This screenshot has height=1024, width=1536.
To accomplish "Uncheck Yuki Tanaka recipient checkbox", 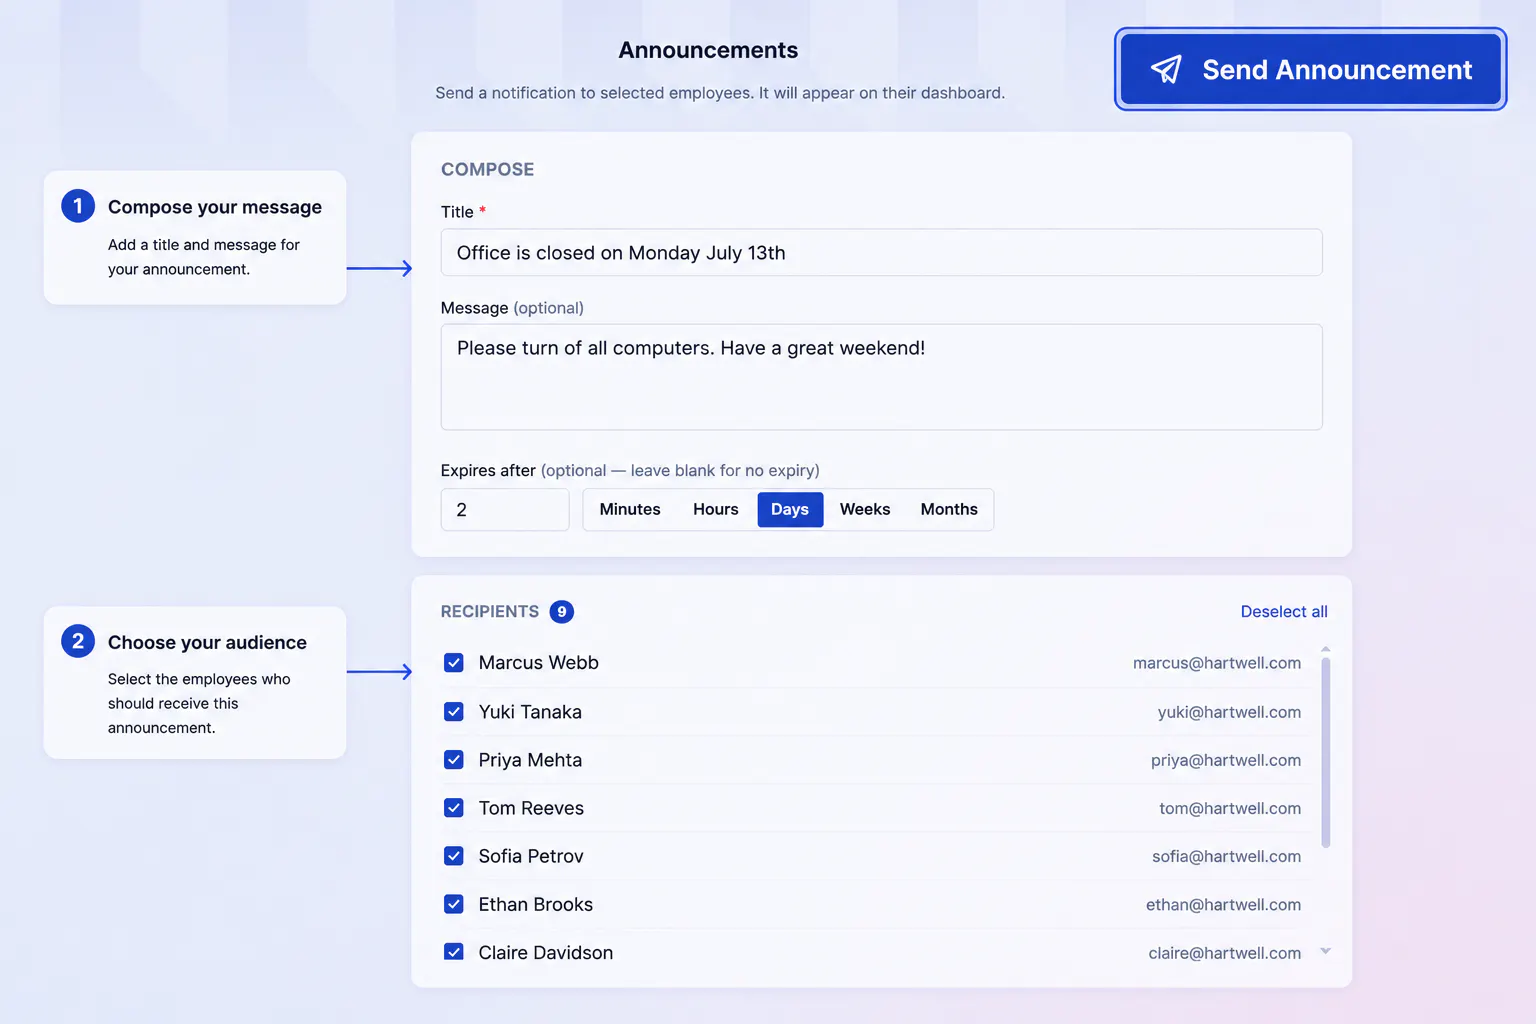I will pyautogui.click(x=454, y=712).
